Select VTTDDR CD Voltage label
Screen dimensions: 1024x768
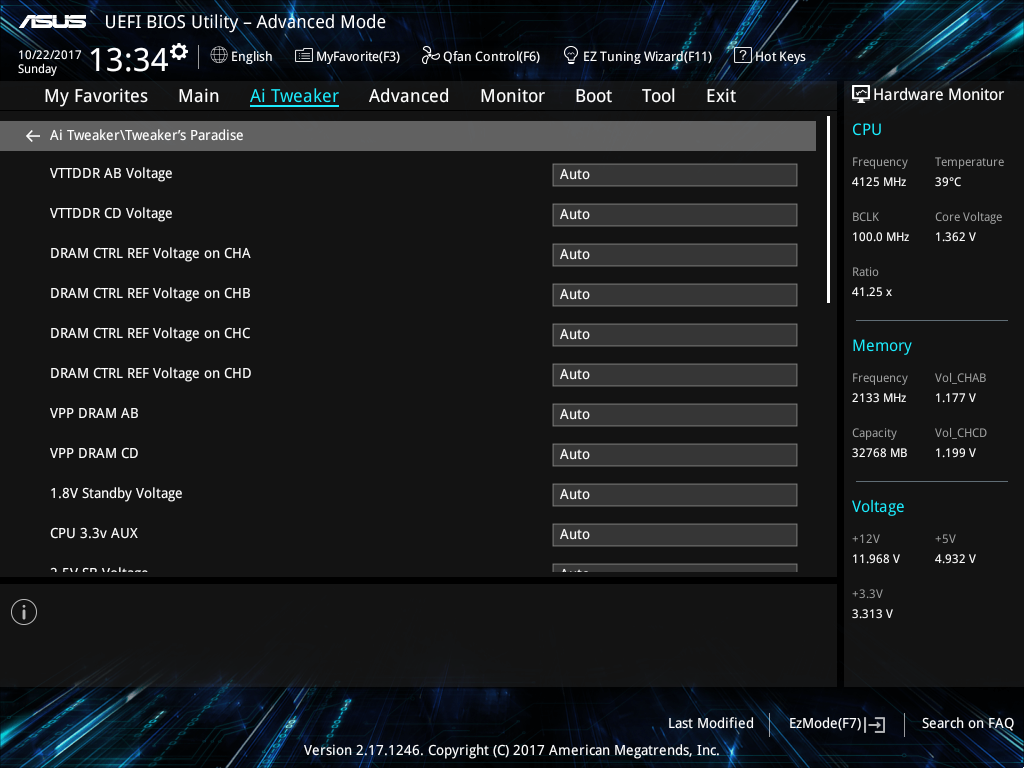click(x=111, y=214)
